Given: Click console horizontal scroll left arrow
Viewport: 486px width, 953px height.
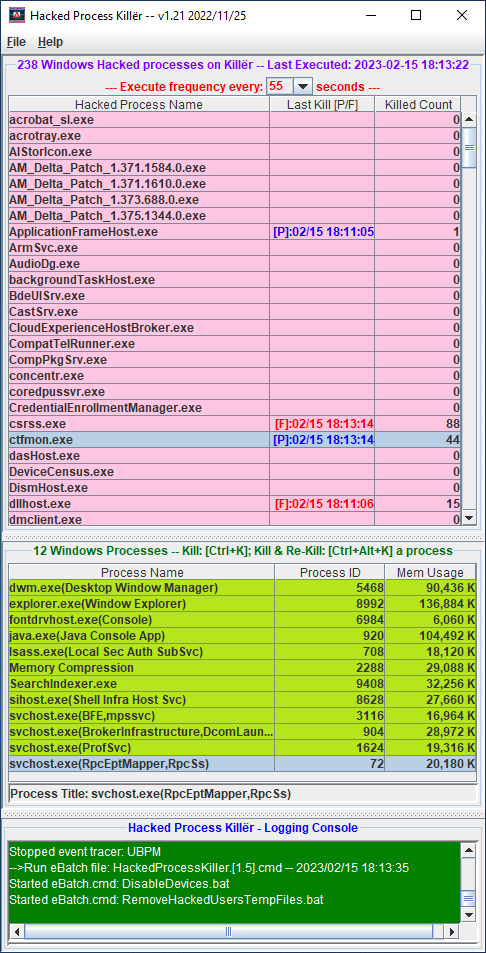Looking at the screenshot, I should (x=17, y=931).
